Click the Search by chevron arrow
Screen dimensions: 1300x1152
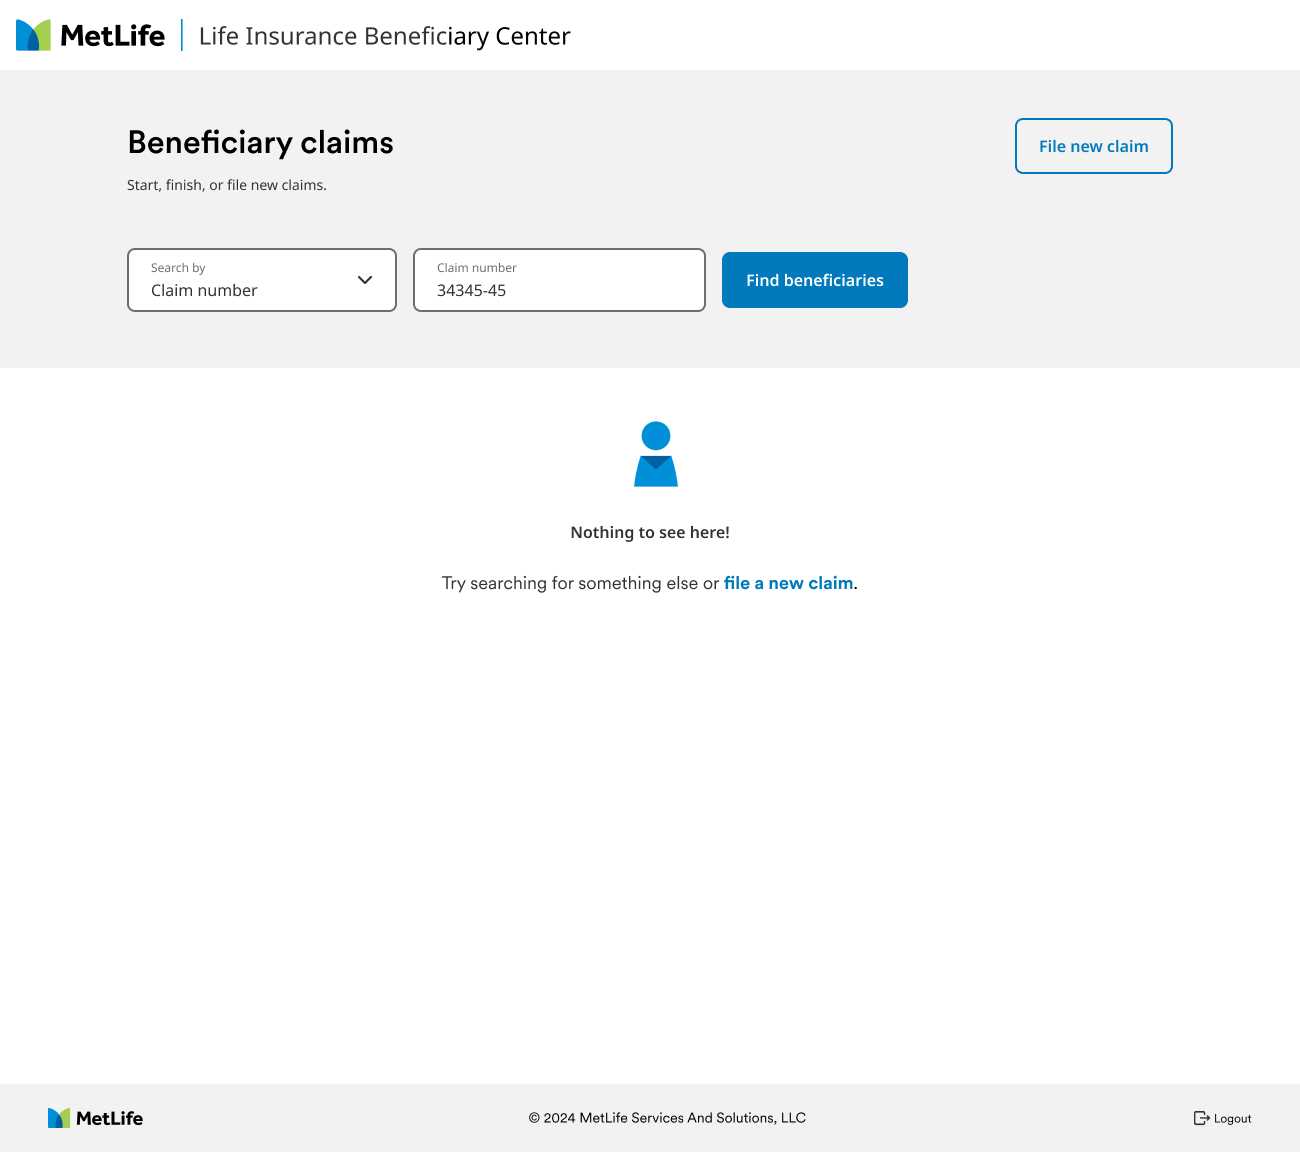pyautogui.click(x=365, y=280)
